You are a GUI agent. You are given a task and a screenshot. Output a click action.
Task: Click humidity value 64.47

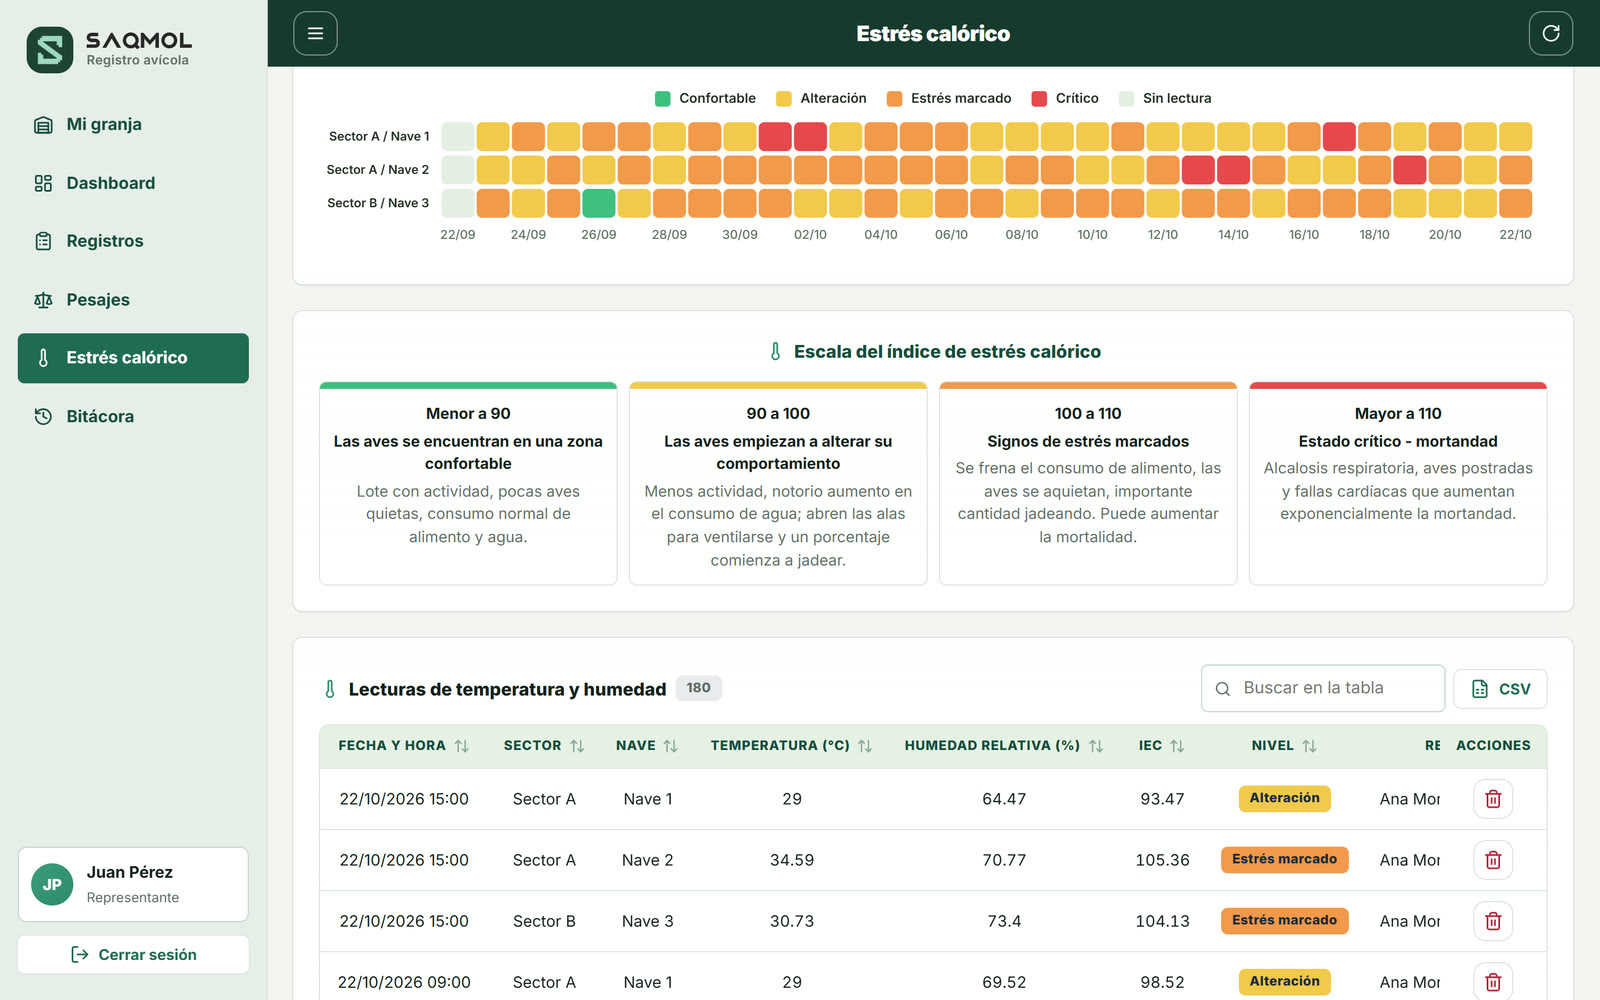(1004, 799)
